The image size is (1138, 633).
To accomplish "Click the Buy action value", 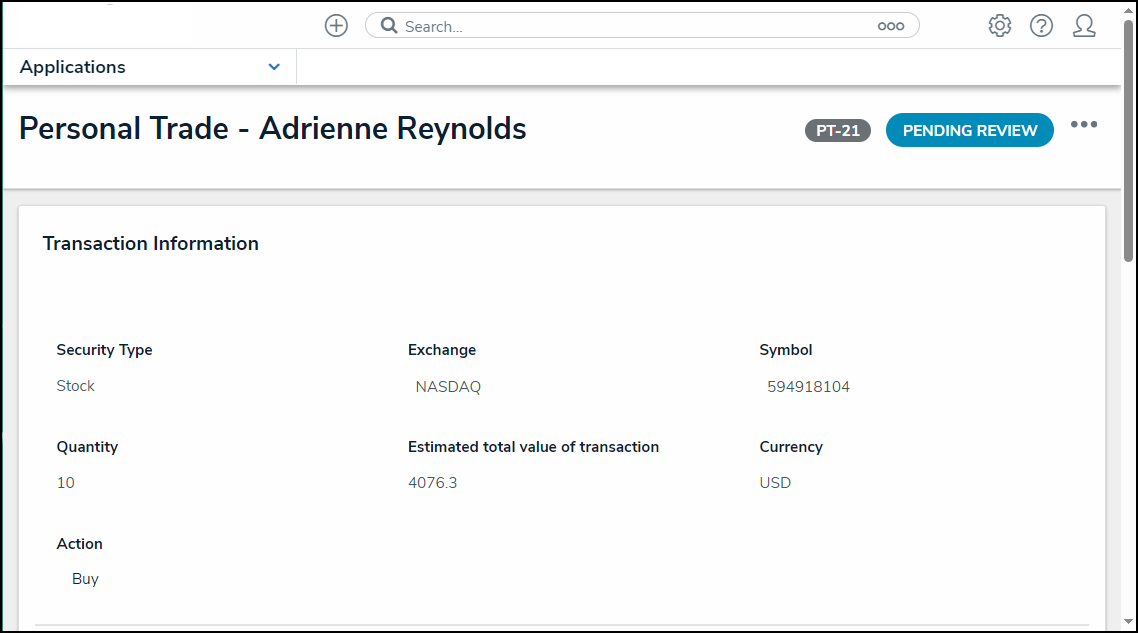I will tap(85, 578).
